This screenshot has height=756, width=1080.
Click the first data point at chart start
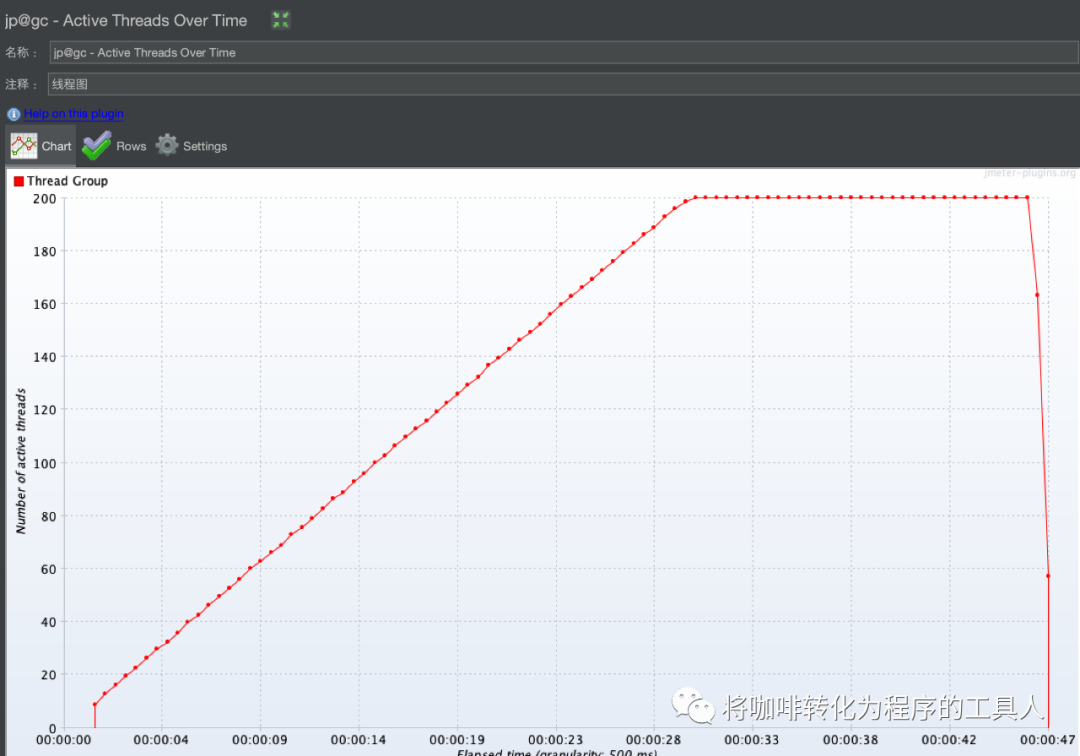click(95, 704)
